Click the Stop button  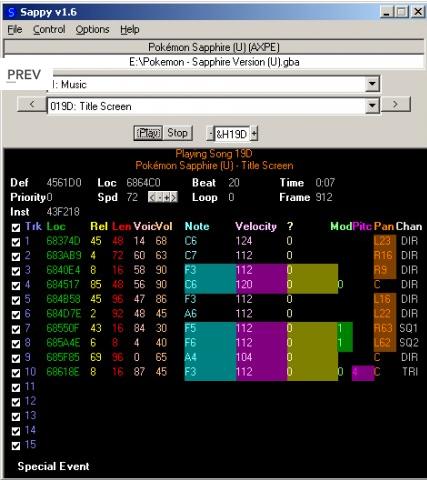[177, 133]
